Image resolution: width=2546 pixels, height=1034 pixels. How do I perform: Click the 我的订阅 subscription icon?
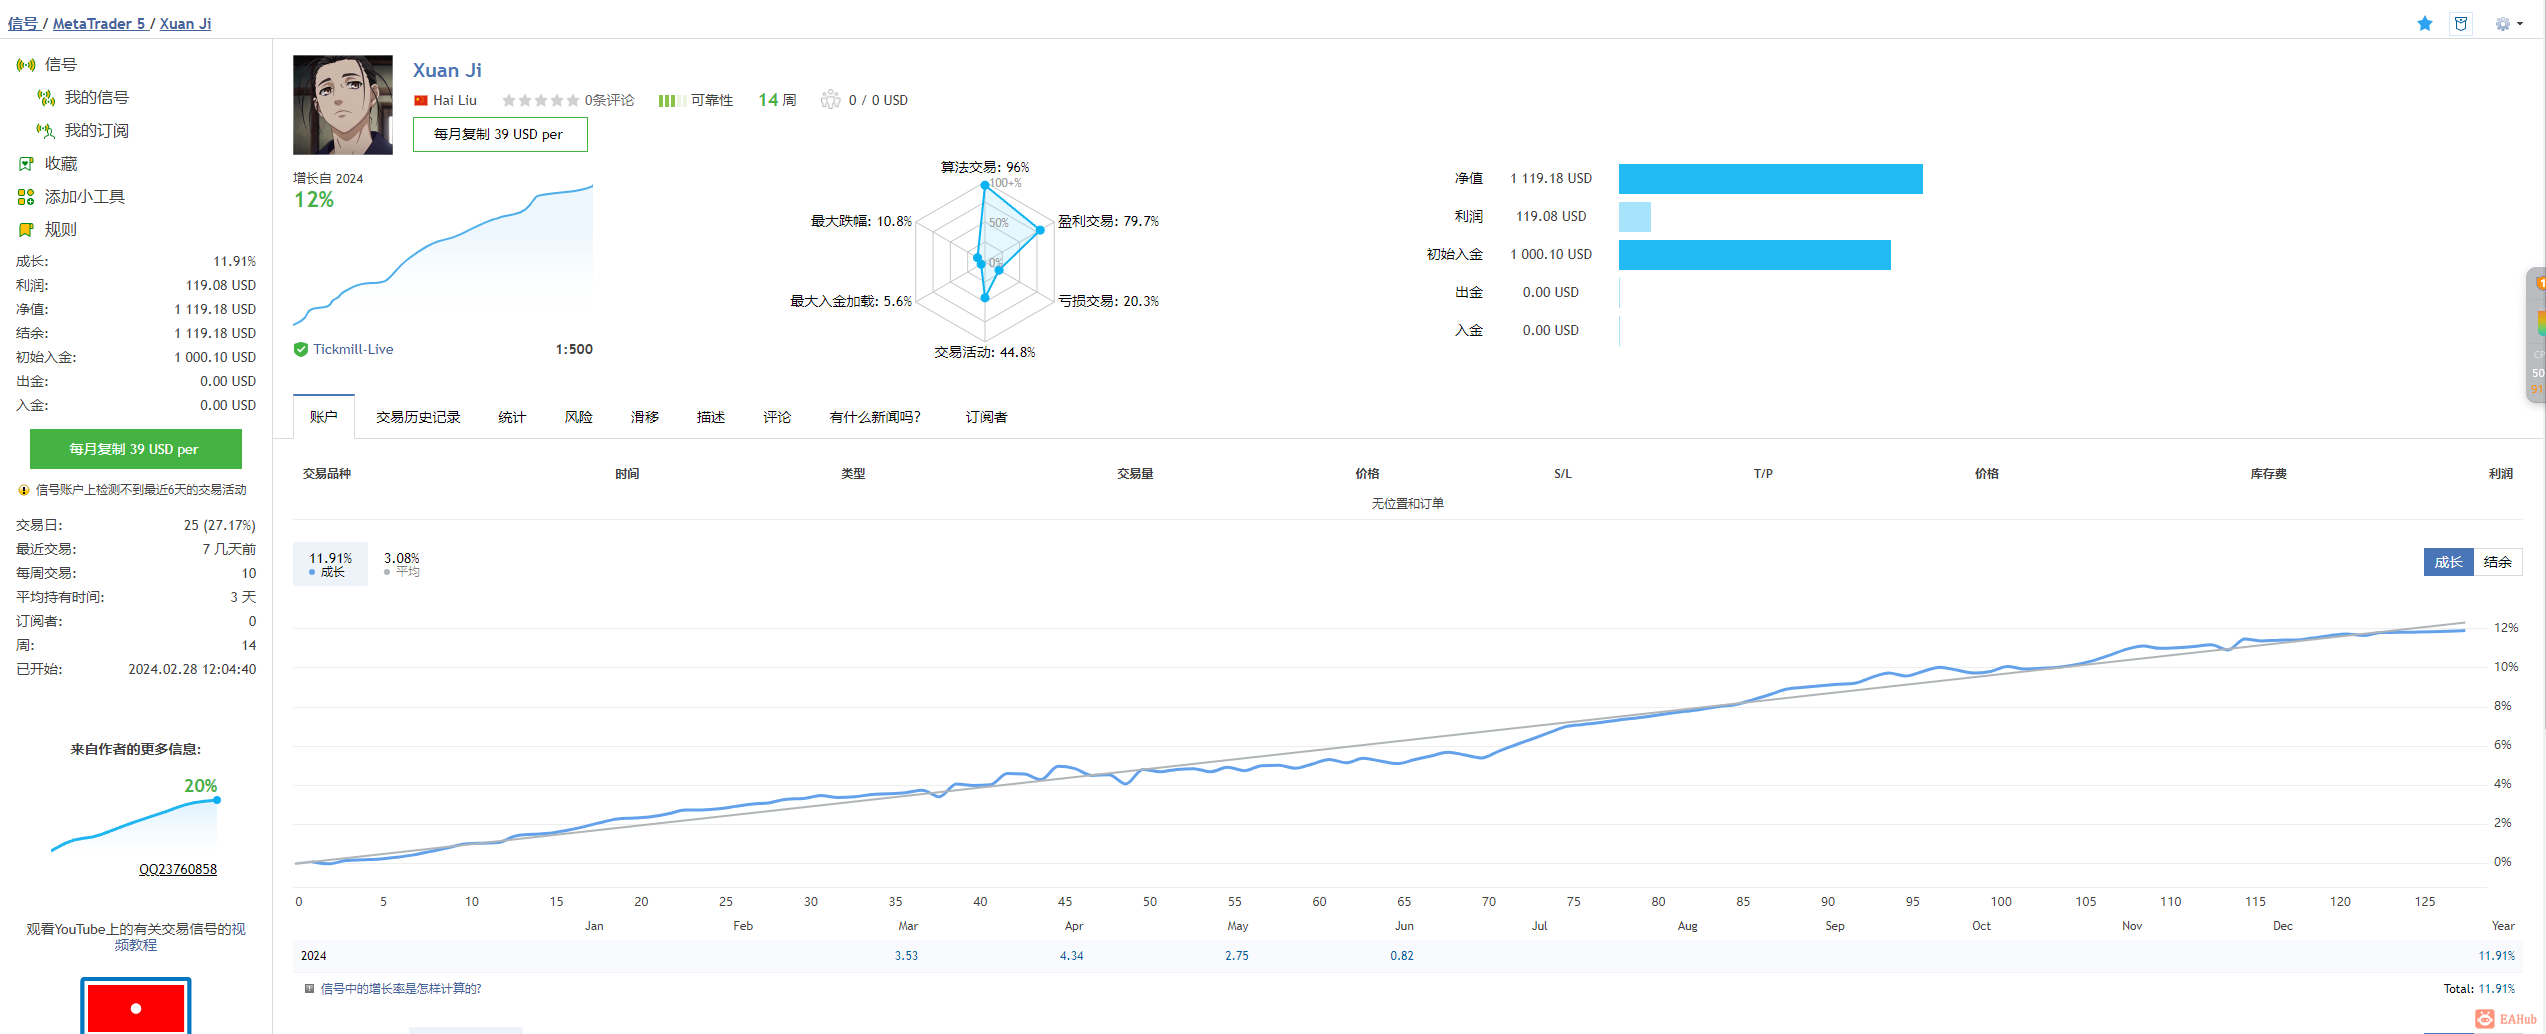point(46,131)
